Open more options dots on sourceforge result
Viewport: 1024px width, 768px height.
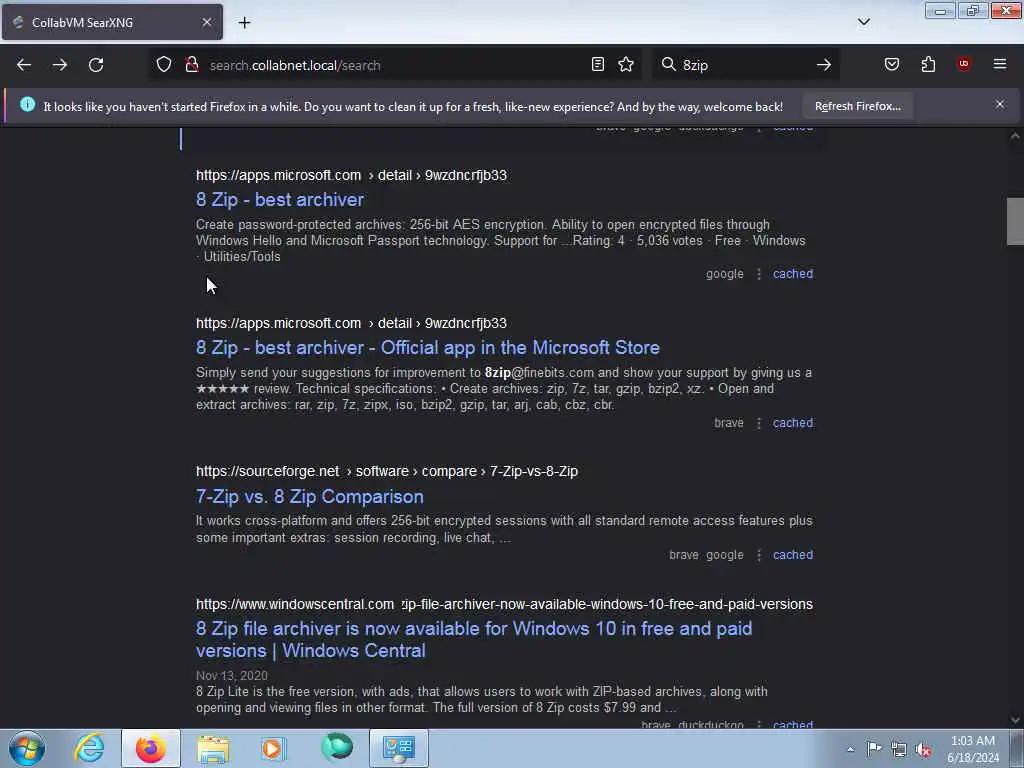[758, 555]
